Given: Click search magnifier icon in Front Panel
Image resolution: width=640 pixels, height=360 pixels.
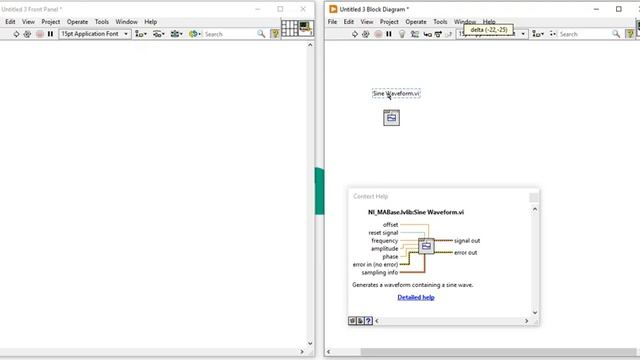Looking at the screenshot, I should (261, 34).
